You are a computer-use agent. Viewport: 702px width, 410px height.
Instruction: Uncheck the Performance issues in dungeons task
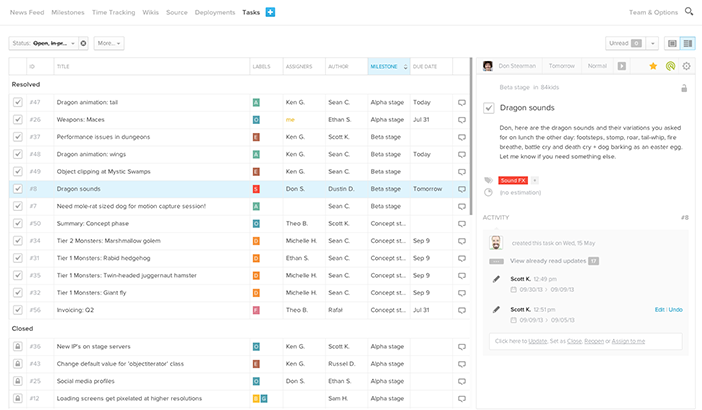(x=18, y=136)
